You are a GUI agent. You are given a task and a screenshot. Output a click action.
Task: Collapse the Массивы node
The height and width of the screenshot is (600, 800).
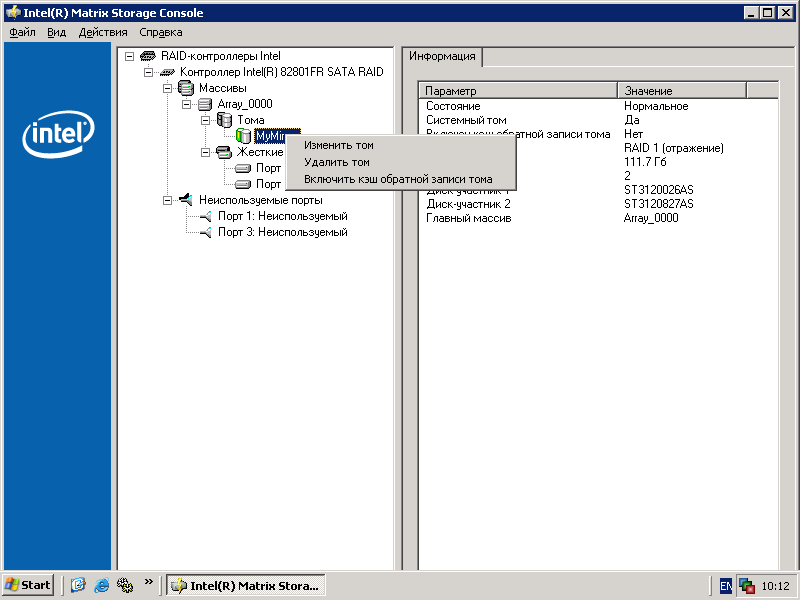tap(167, 88)
